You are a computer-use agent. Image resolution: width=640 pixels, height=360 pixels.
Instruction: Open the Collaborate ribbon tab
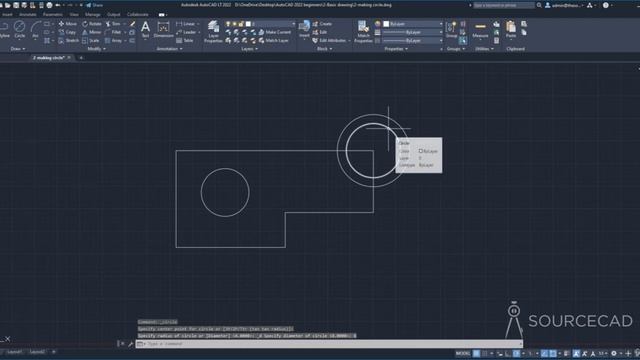pos(138,14)
